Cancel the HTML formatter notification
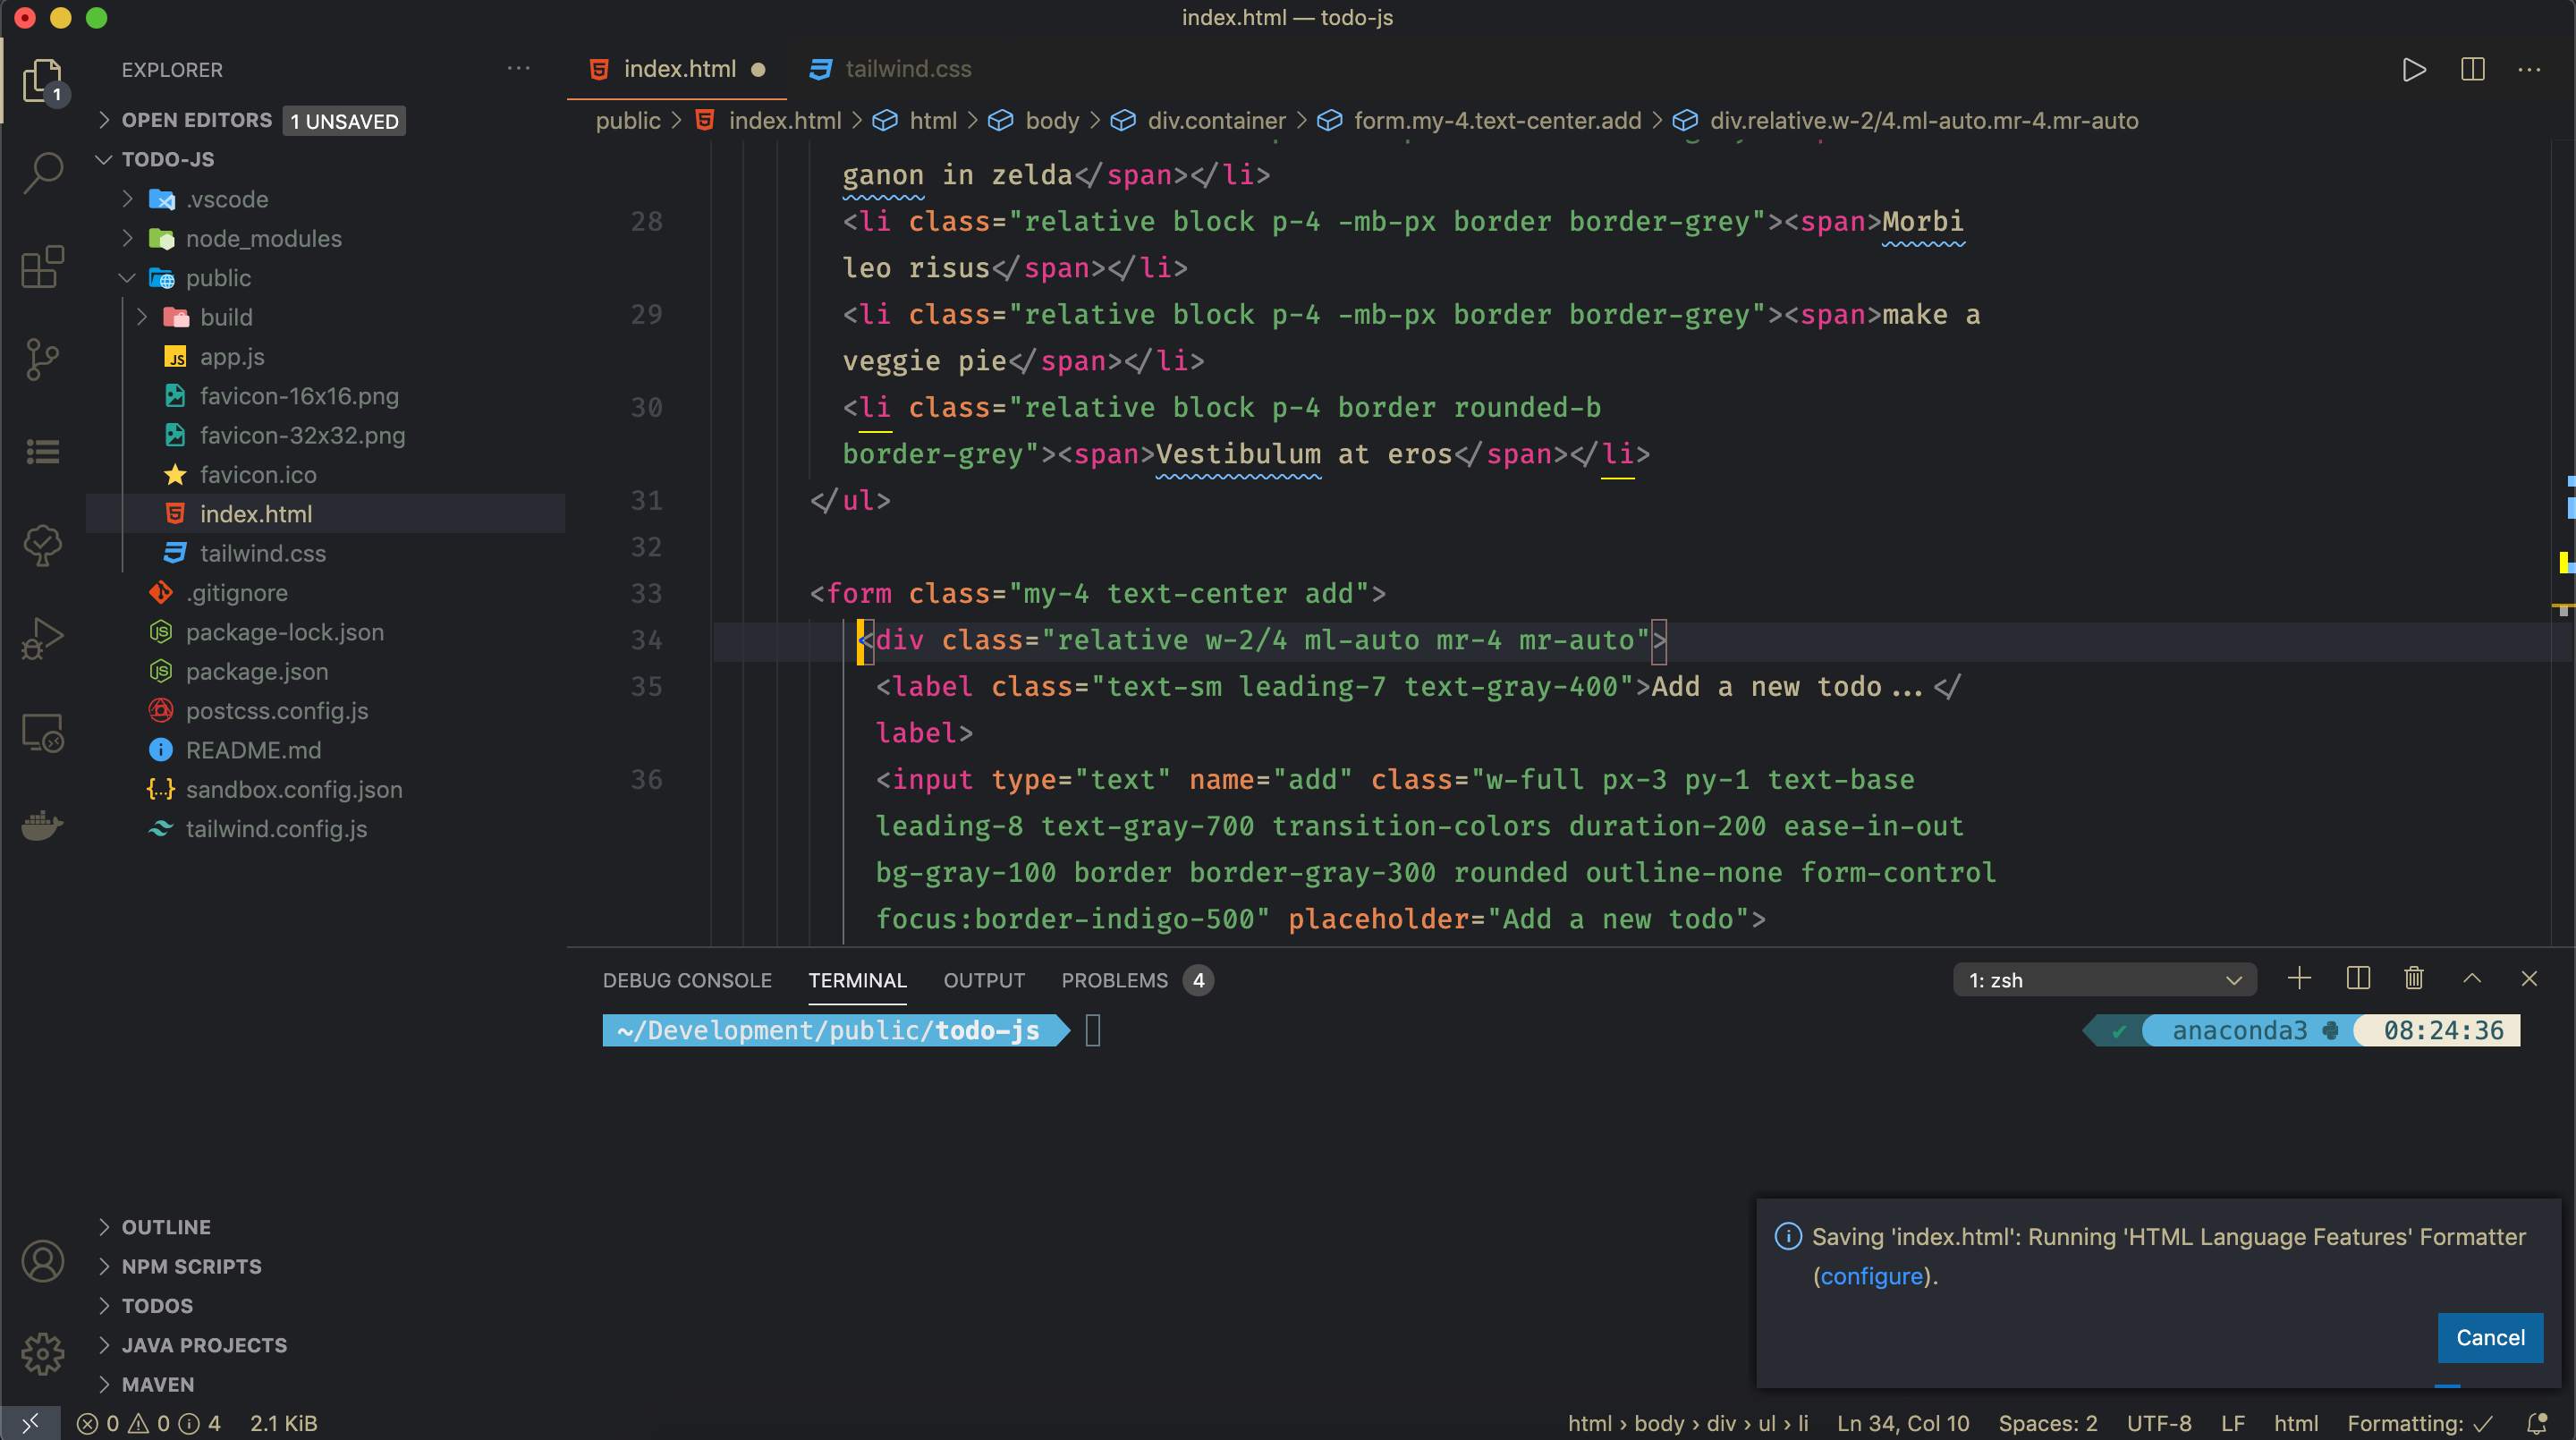The image size is (2576, 1440). point(2489,1338)
